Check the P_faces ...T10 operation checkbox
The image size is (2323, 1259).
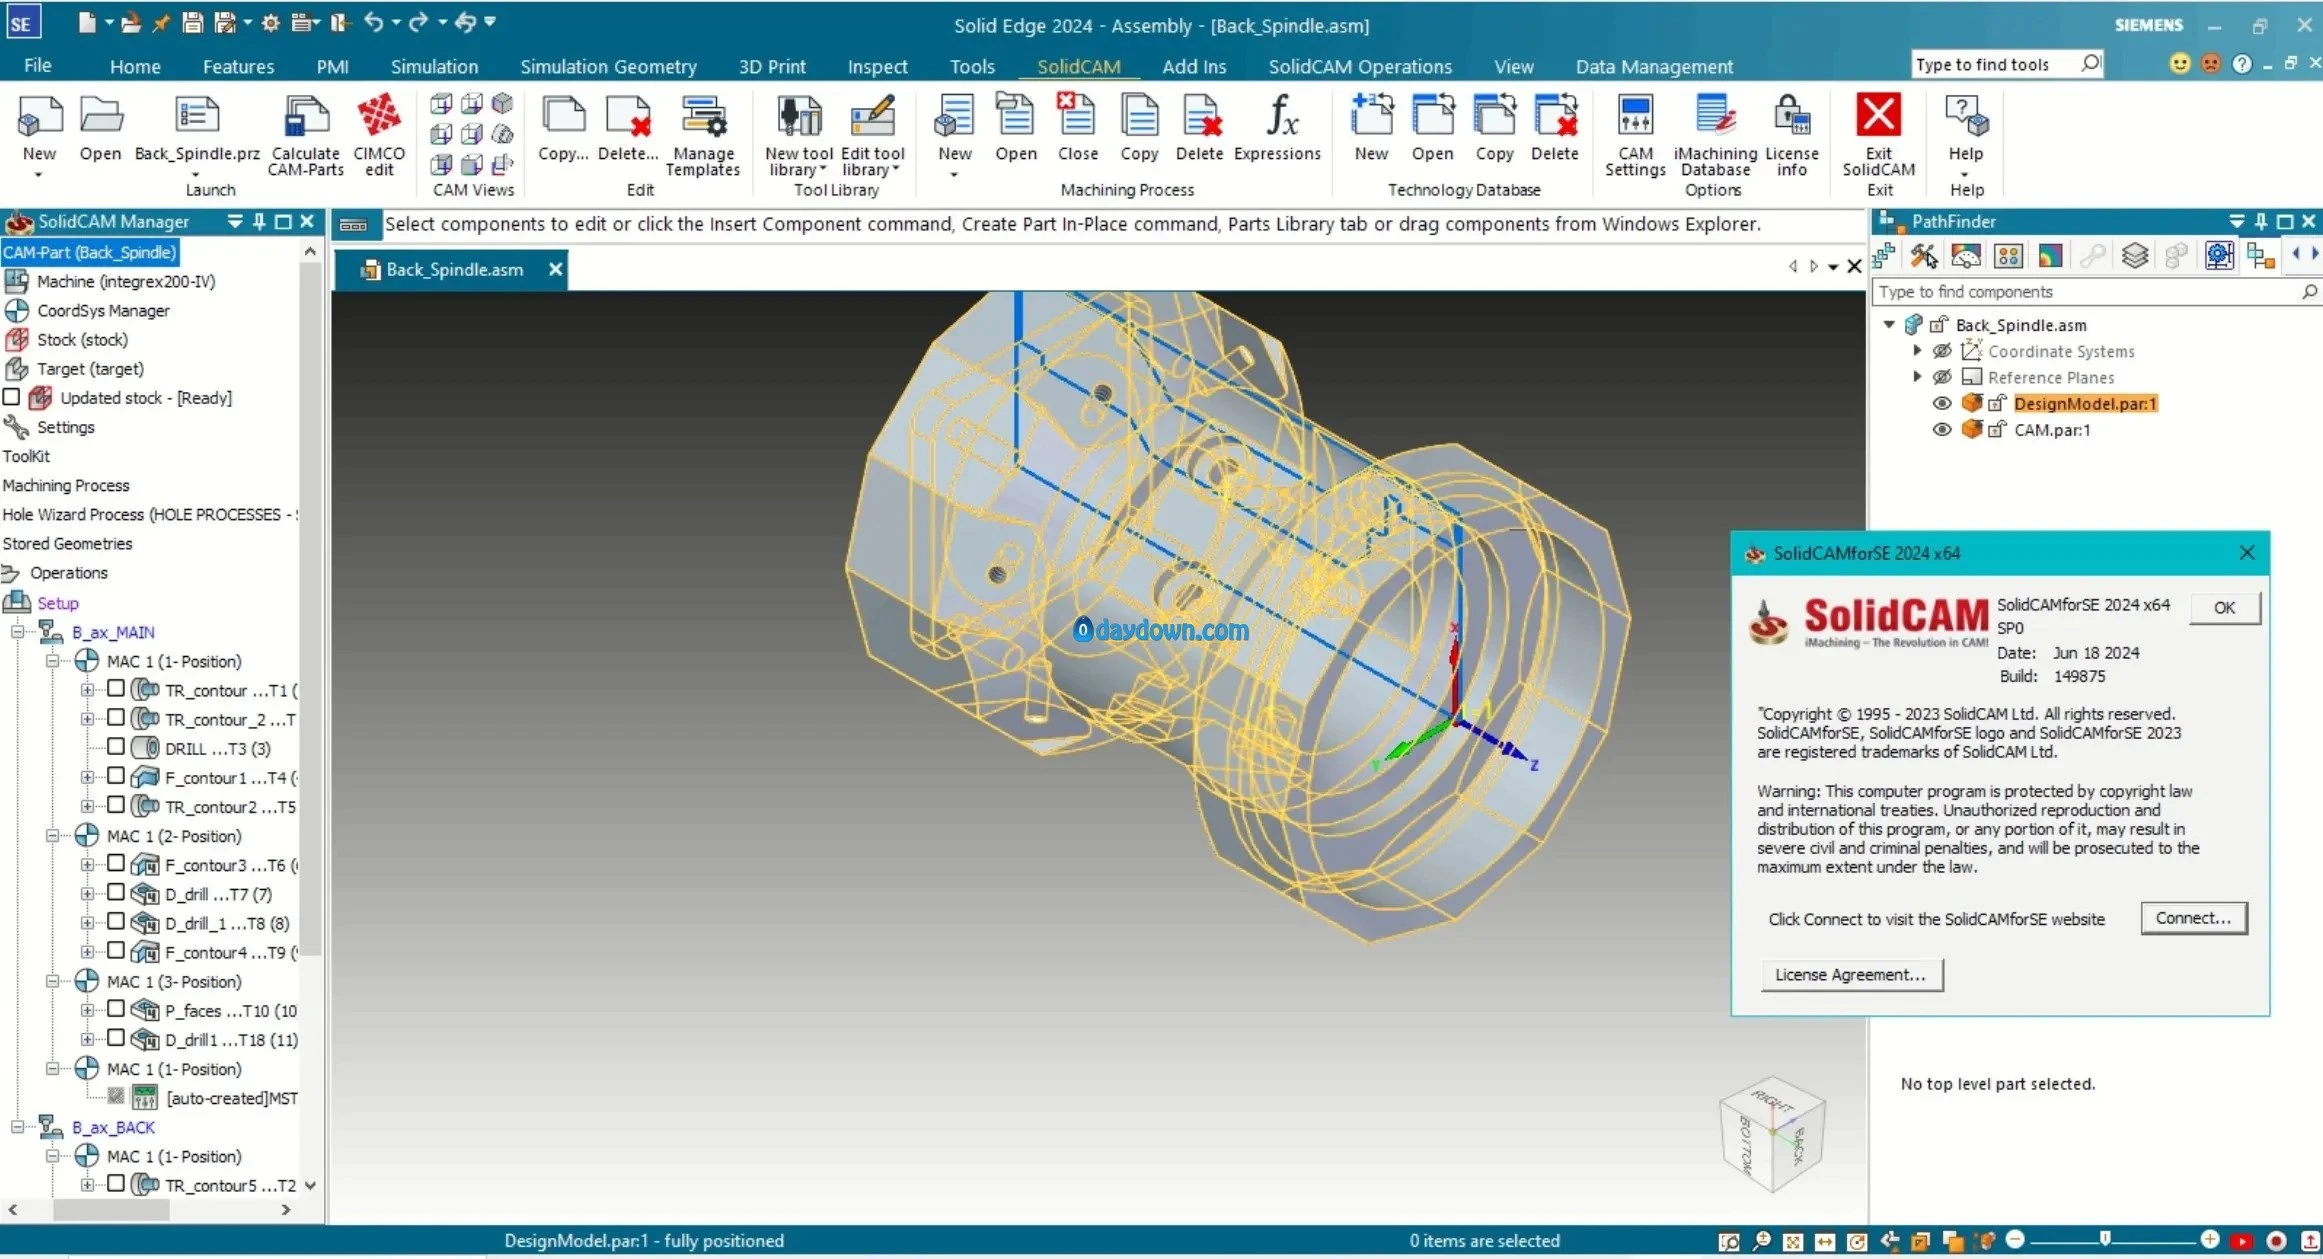(x=116, y=1009)
